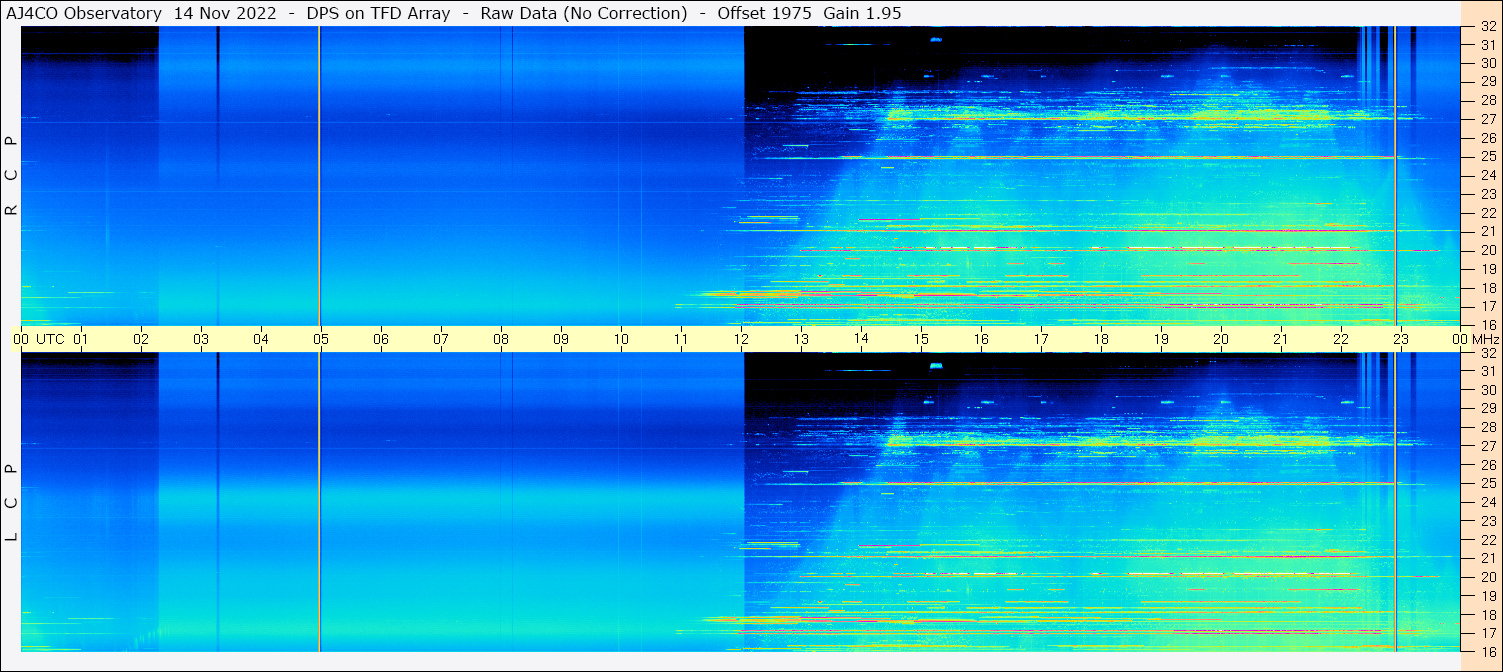The height and width of the screenshot is (672, 1503).
Task: Click the 17 MHz label of RCP panel
Action: click(1488, 306)
